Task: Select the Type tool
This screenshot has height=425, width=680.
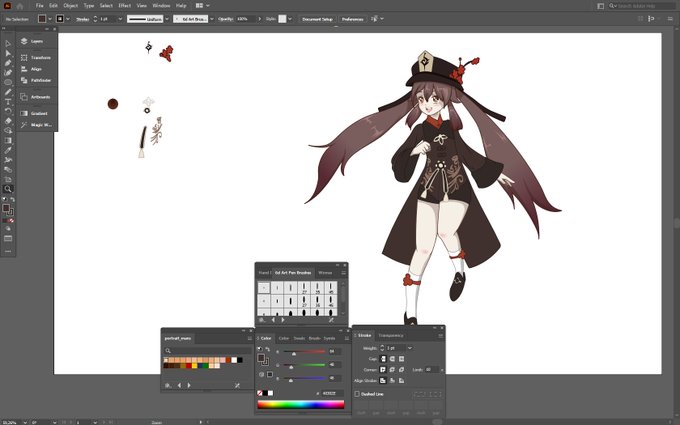Action: (x=8, y=101)
